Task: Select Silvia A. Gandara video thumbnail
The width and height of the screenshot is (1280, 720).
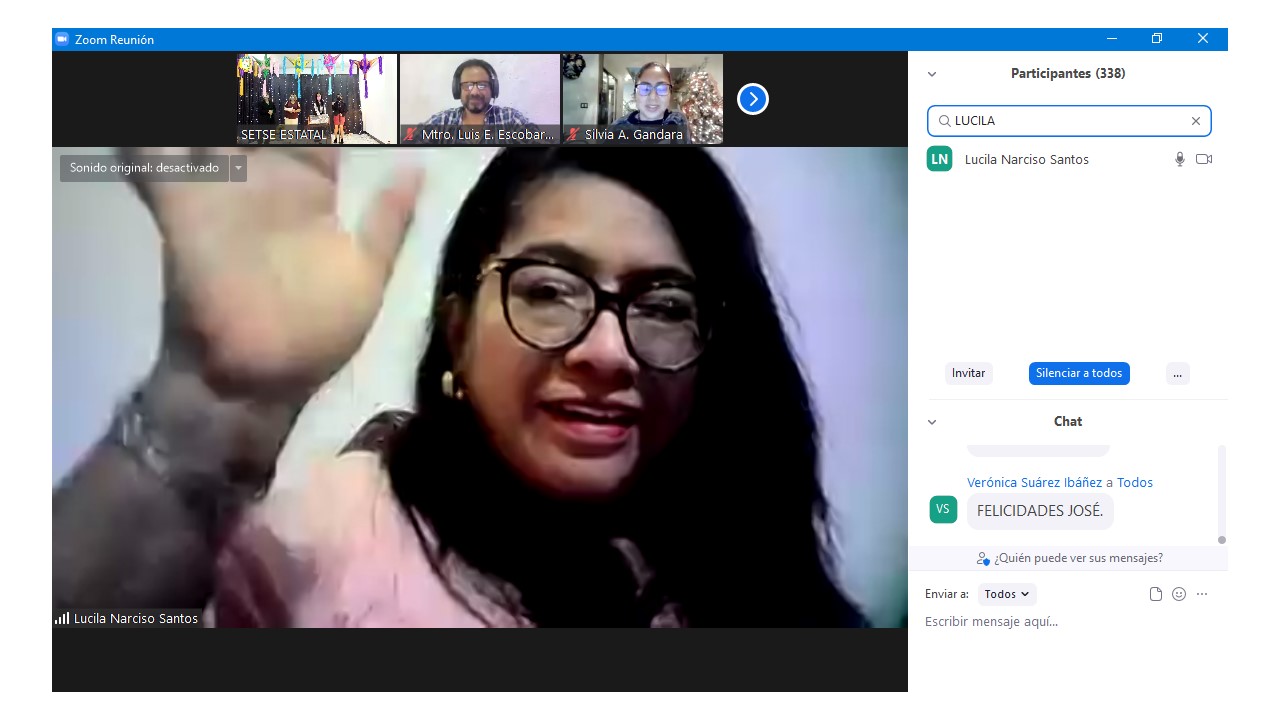Action: [x=643, y=99]
